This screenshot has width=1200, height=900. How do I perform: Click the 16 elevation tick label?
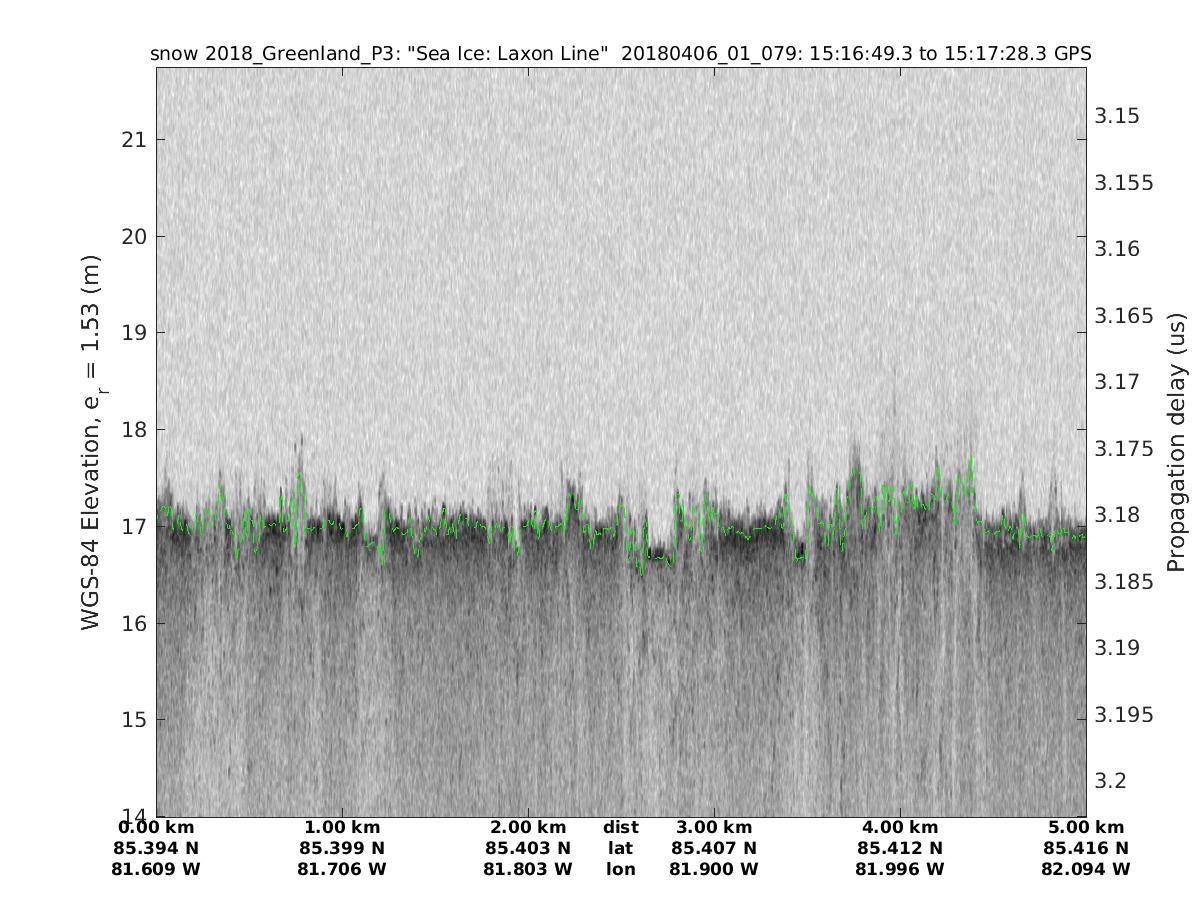(133, 623)
